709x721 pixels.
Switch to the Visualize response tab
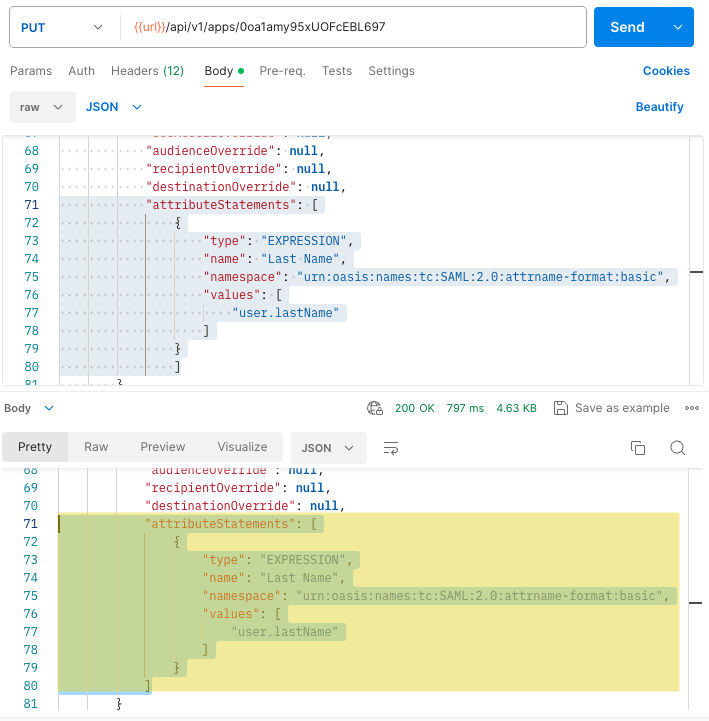coord(242,447)
